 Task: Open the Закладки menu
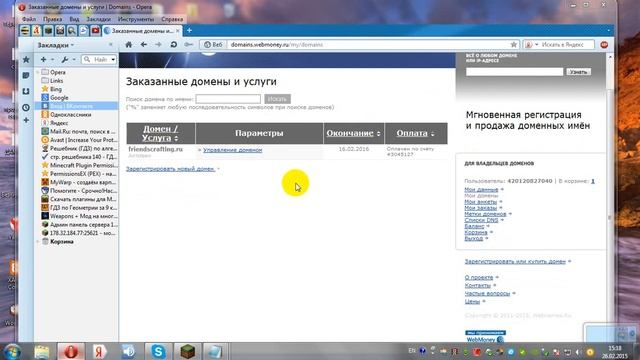pyautogui.click(x=98, y=19)
